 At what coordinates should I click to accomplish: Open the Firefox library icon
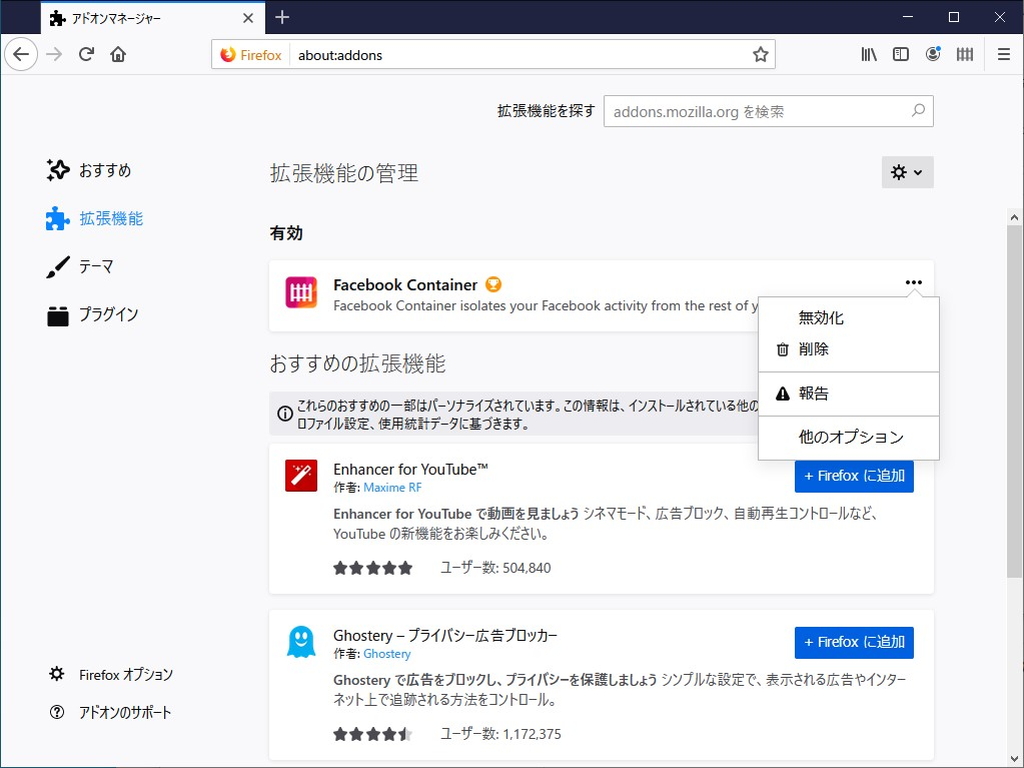coord(868,54)
